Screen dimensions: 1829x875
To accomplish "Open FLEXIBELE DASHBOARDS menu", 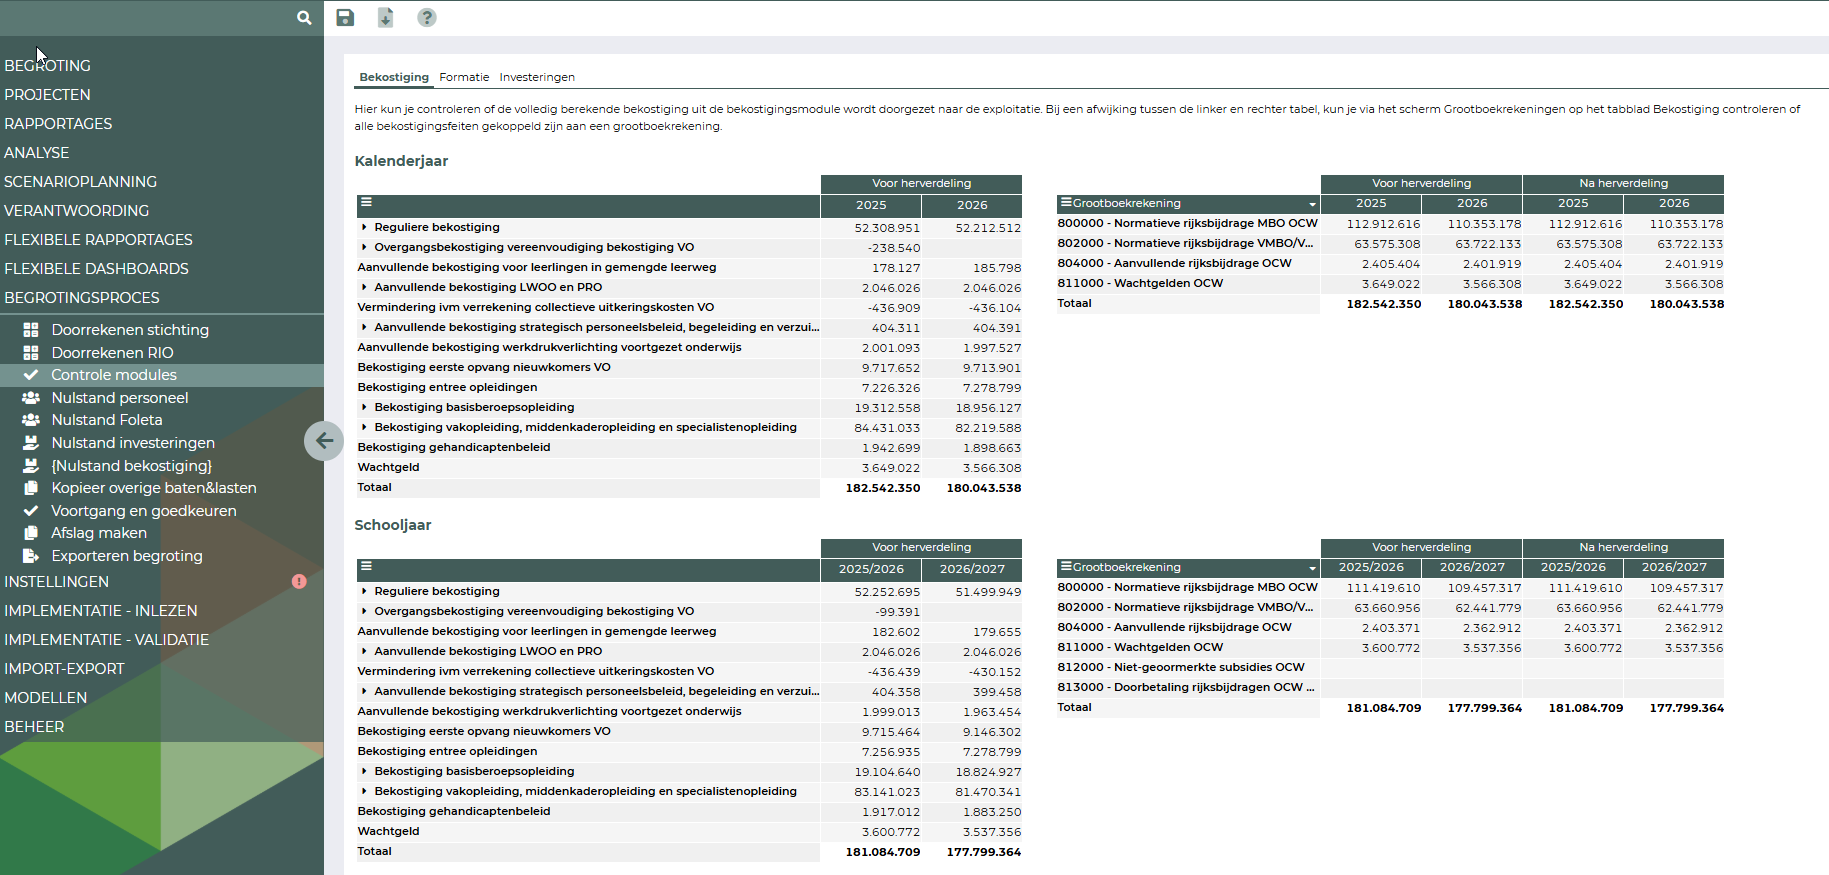I will 96,269.
